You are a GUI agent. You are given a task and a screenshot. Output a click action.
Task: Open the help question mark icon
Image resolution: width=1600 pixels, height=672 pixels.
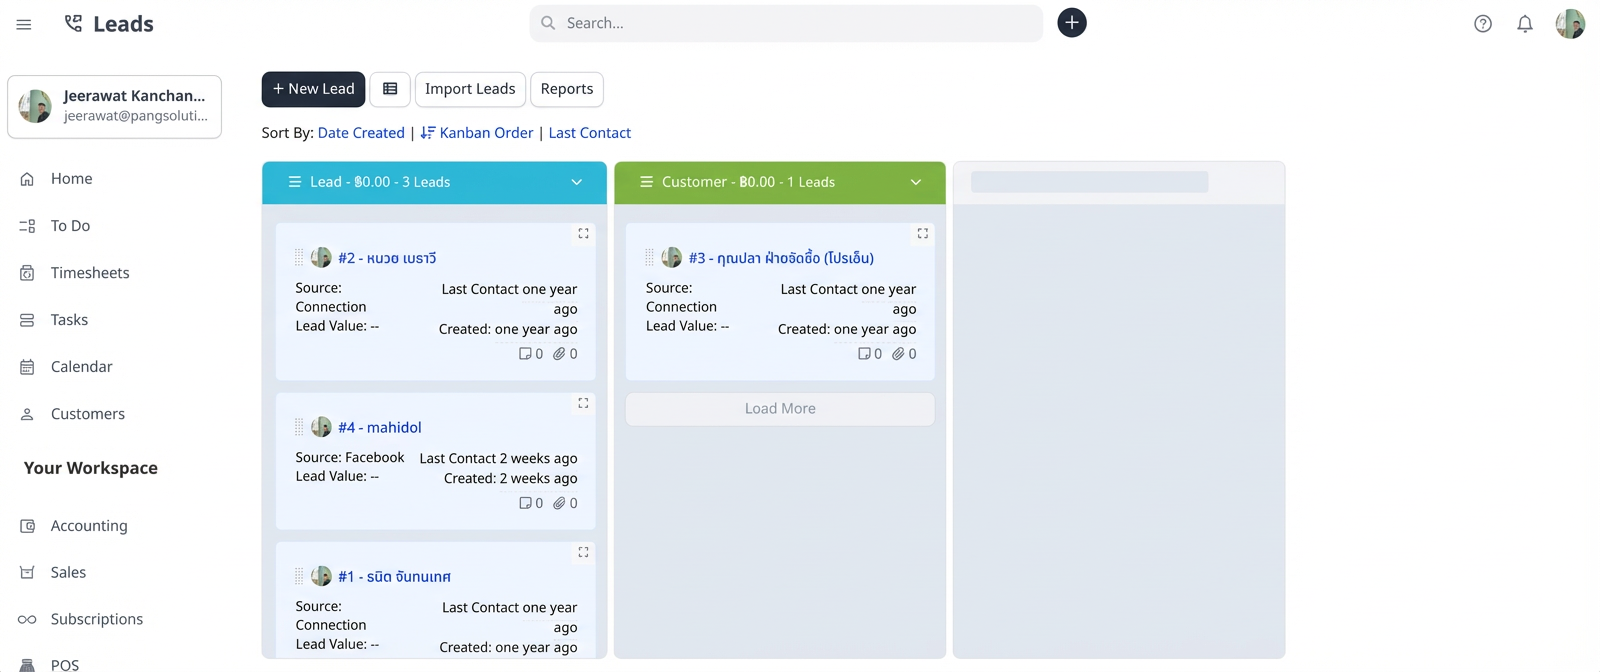(x=1483, y=24)
